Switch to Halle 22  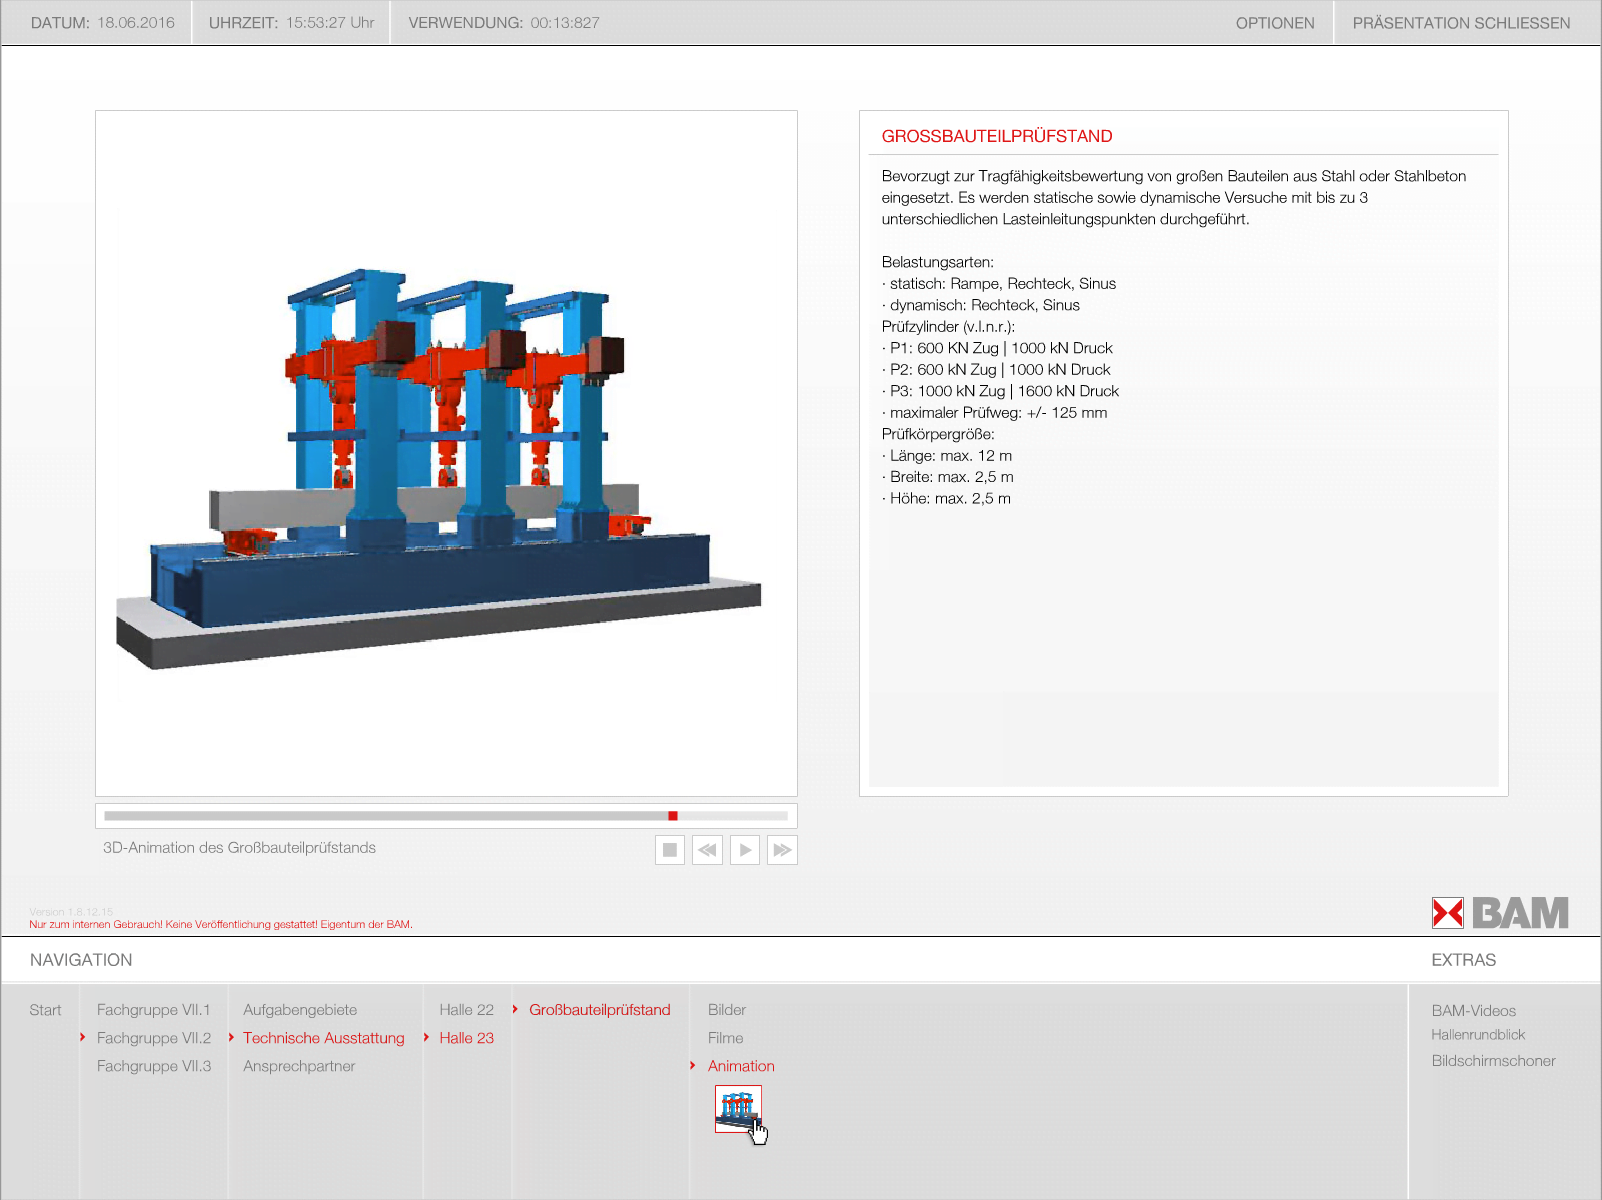tap(466, 1010)
